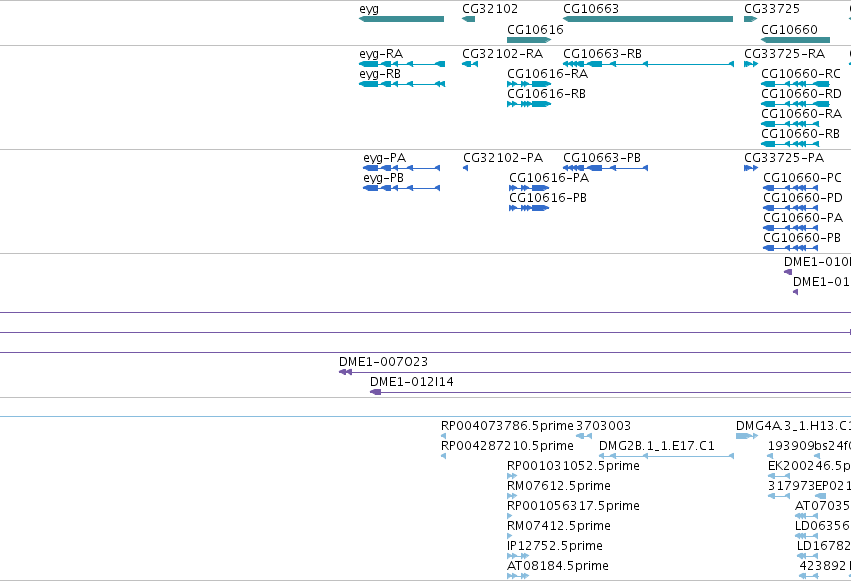Click the eyg-RA transcript glyph
Image resolution: width=851 pixels, height=581 pixels.
[402, 64]
